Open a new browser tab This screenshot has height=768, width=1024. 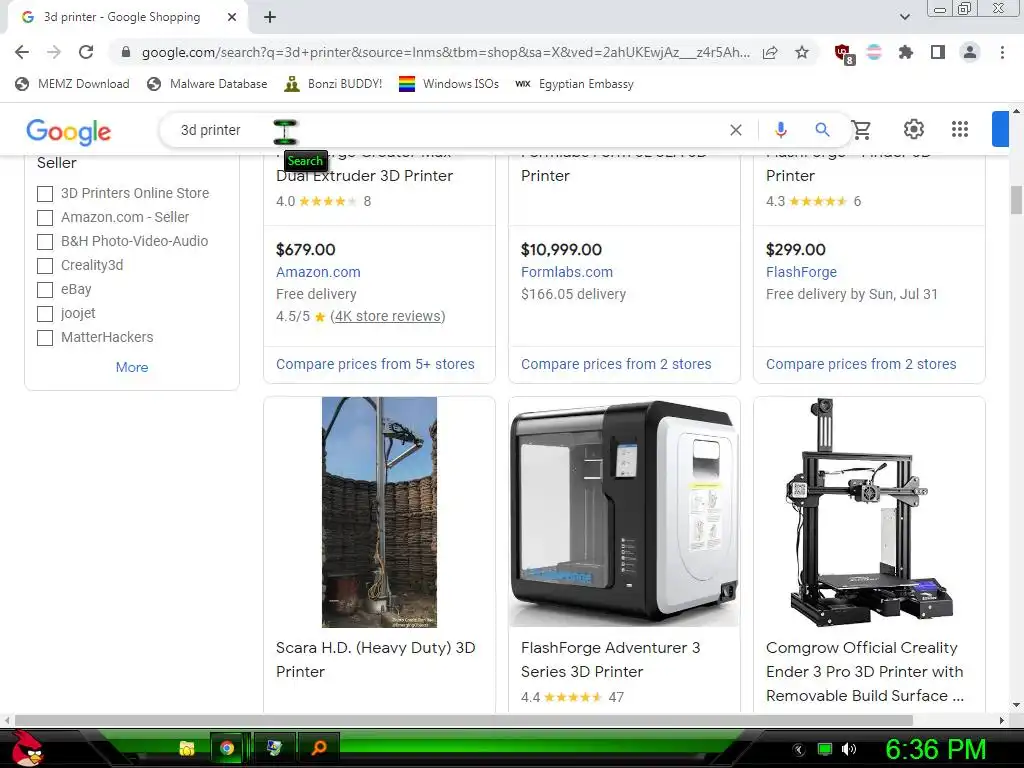(x=270, y=17)
